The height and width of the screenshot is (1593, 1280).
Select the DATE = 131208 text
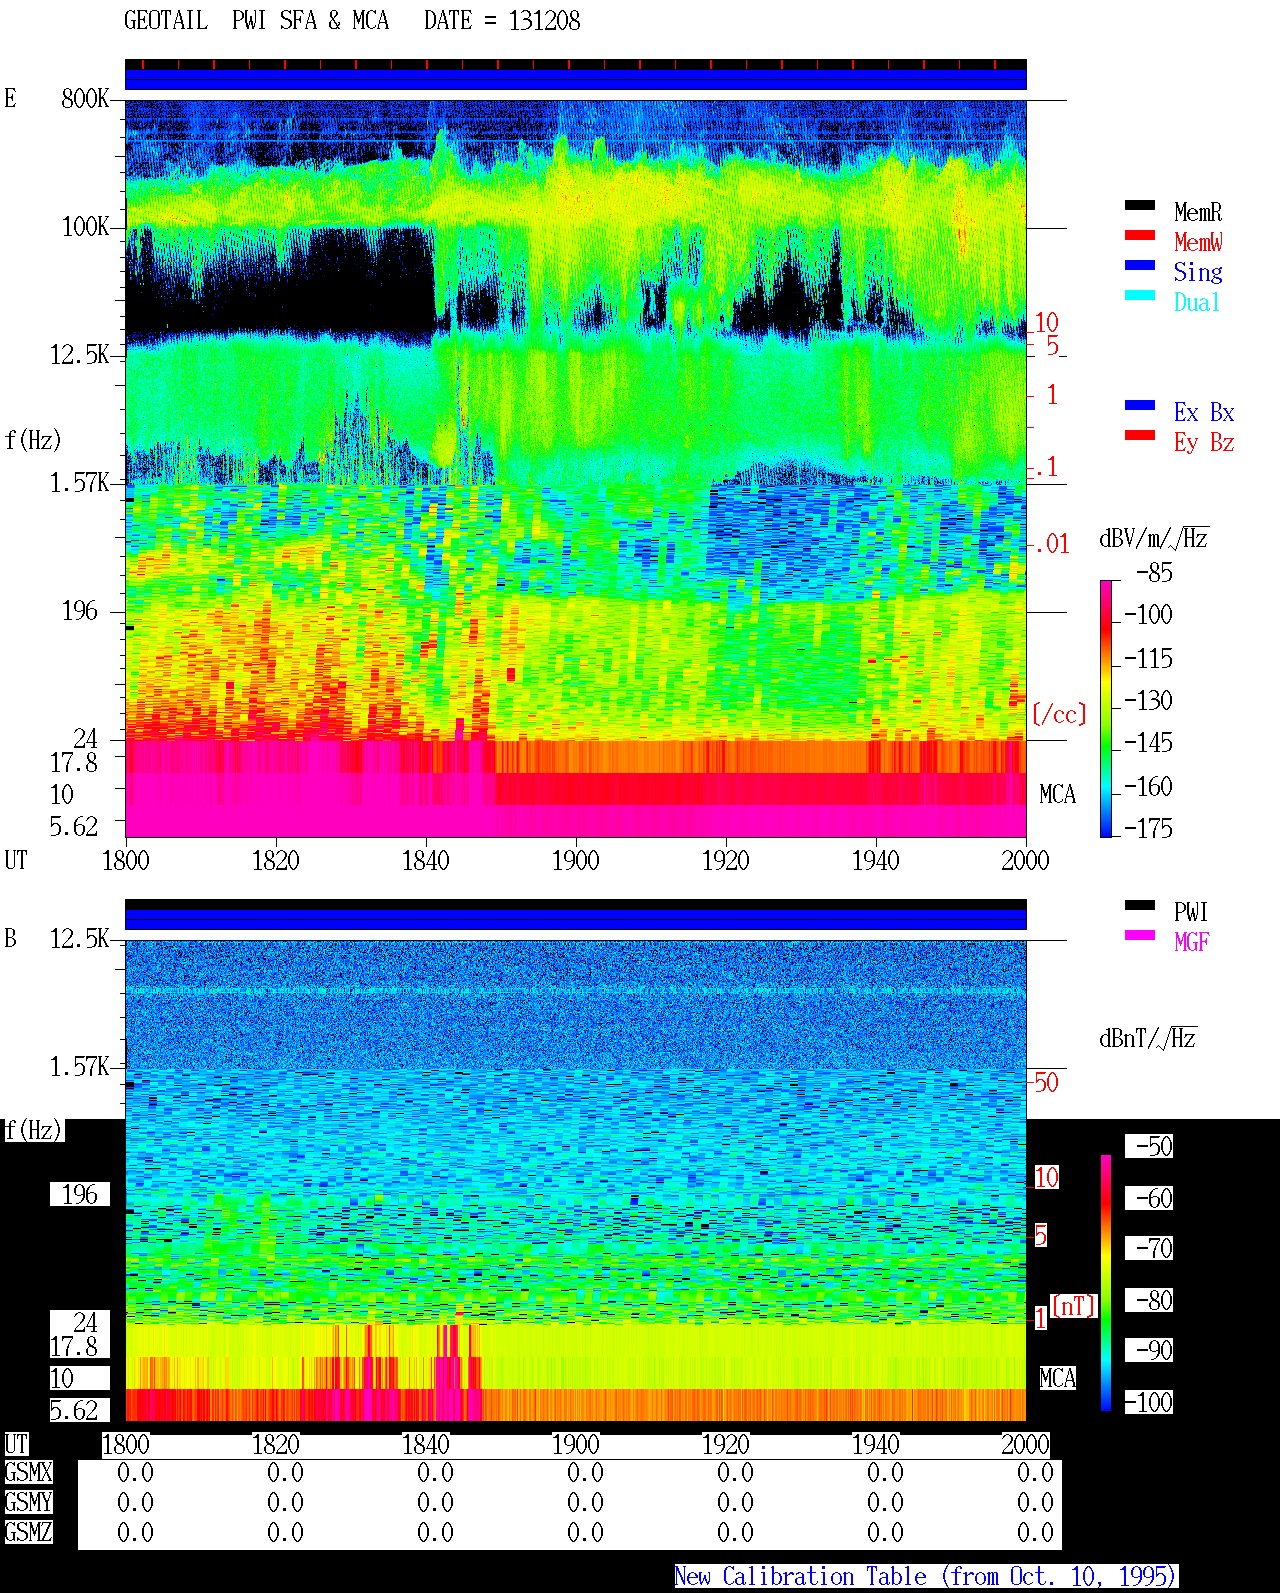[x=502, y=21]
